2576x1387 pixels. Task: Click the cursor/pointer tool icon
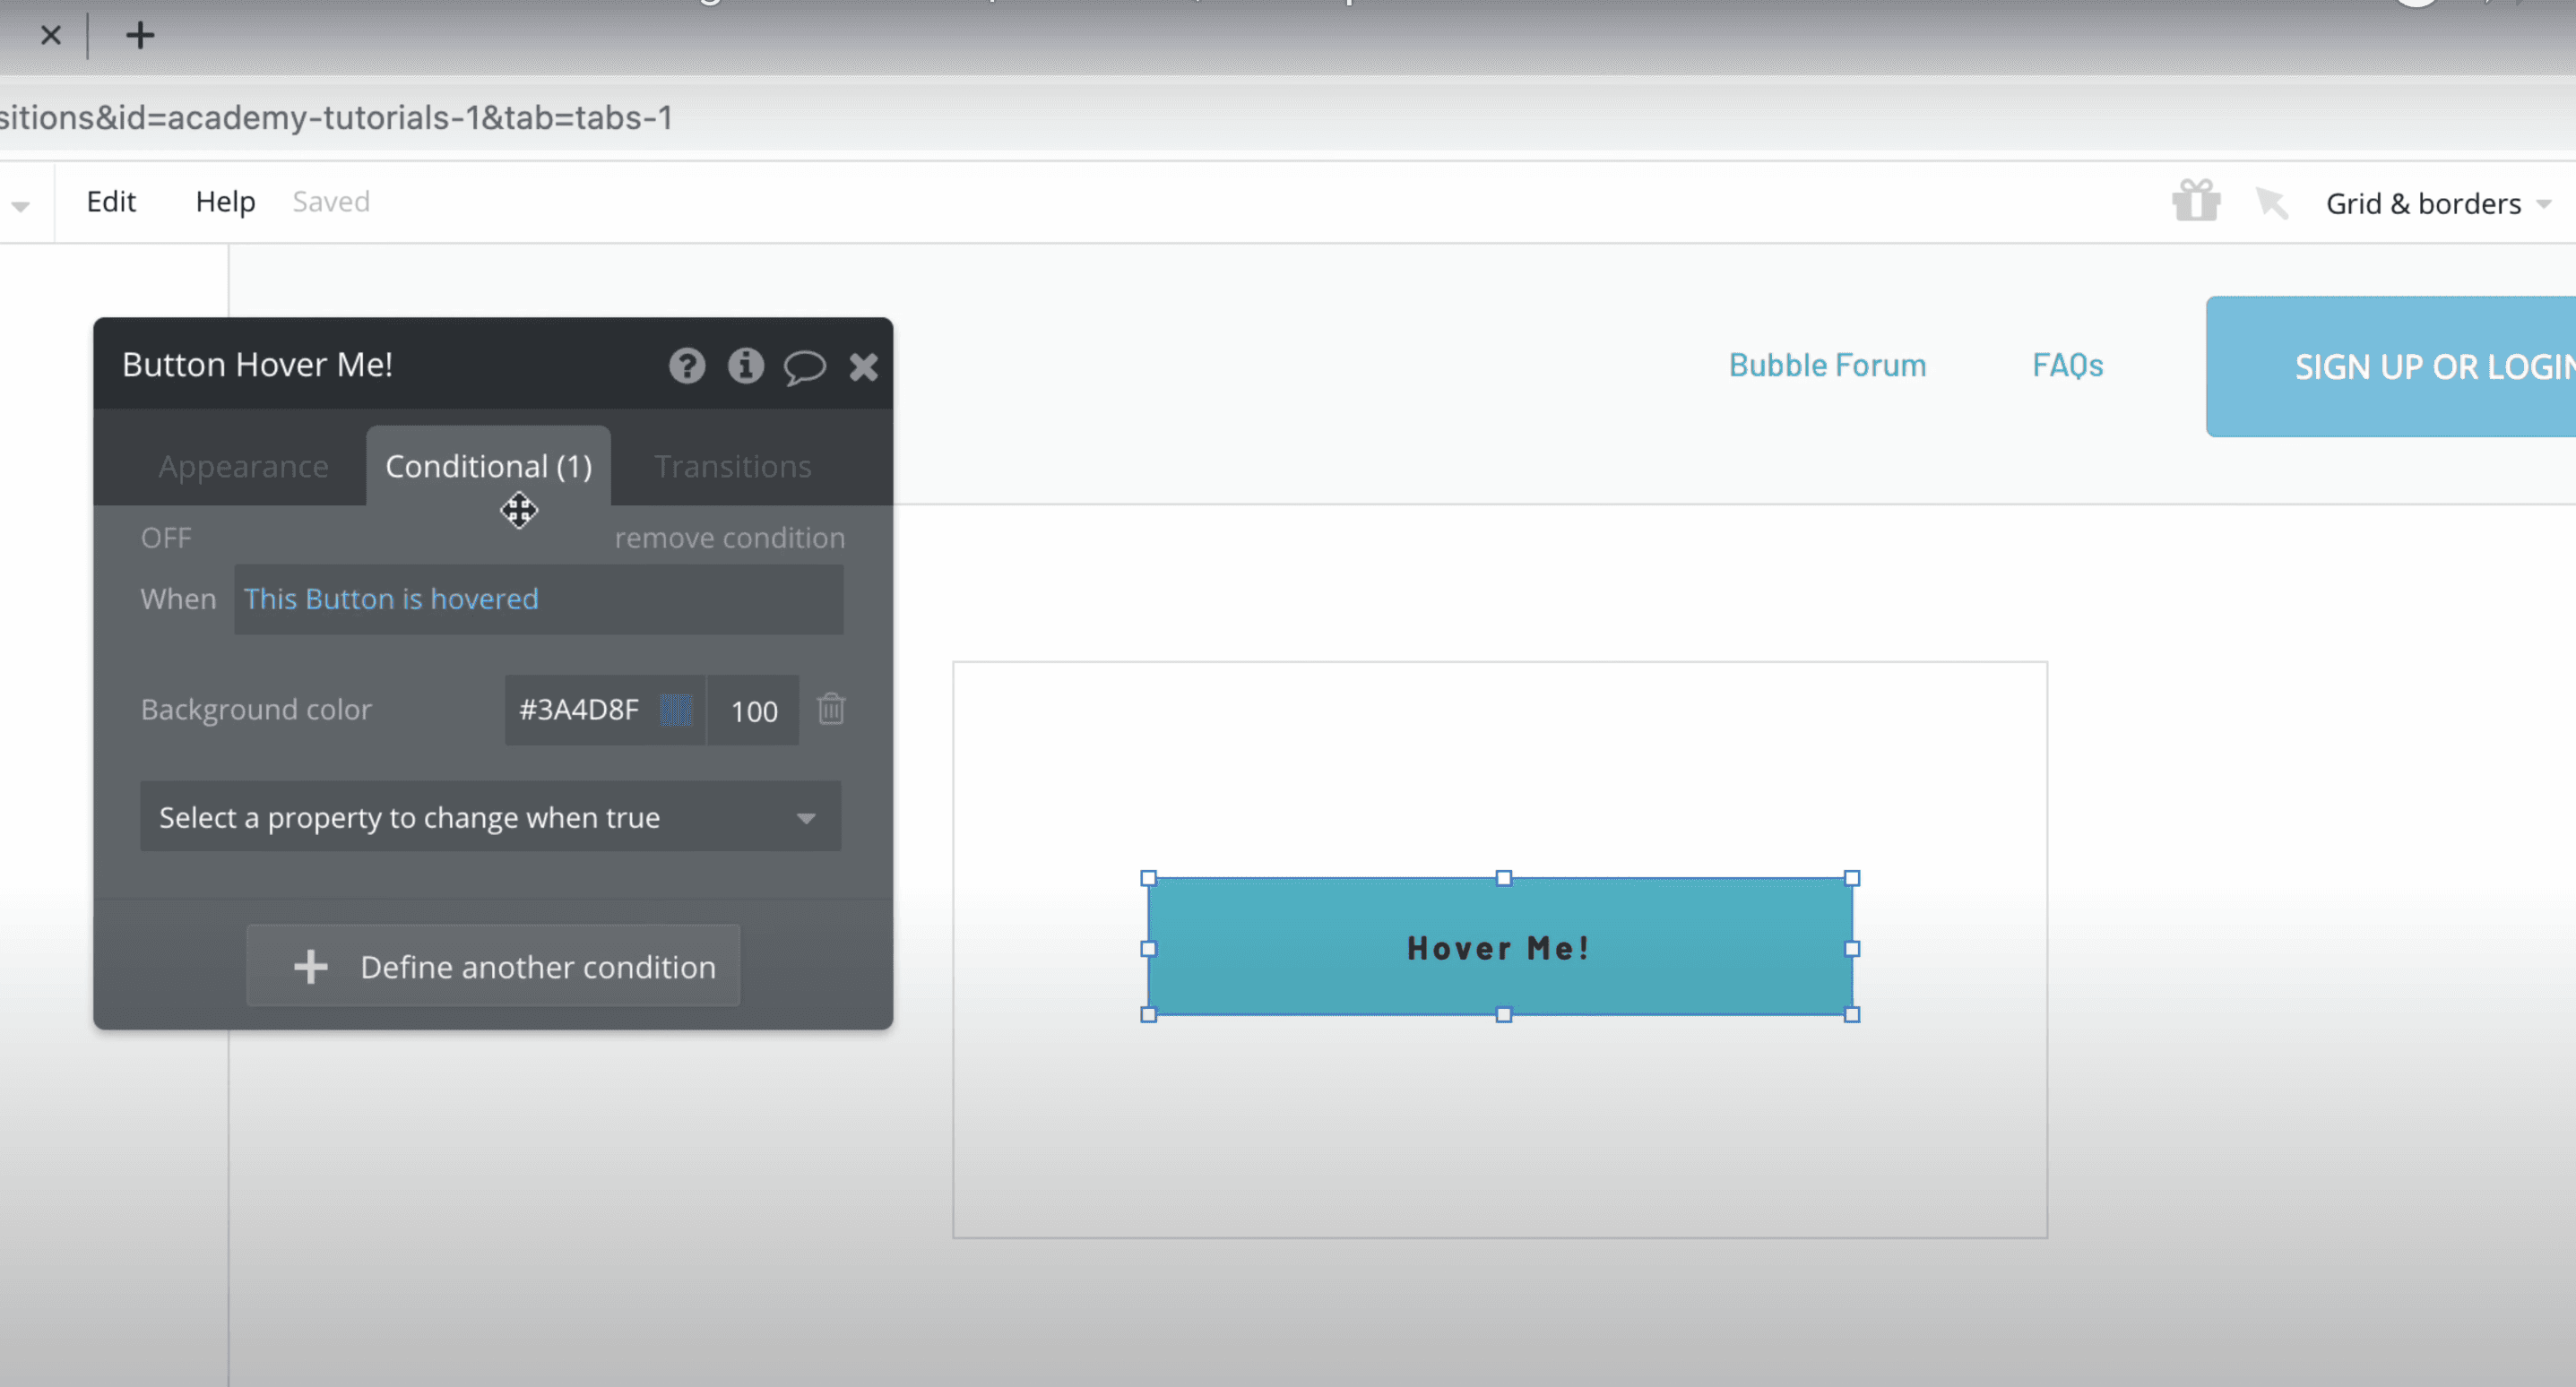pyautogui.click(x=2274, y=202)
